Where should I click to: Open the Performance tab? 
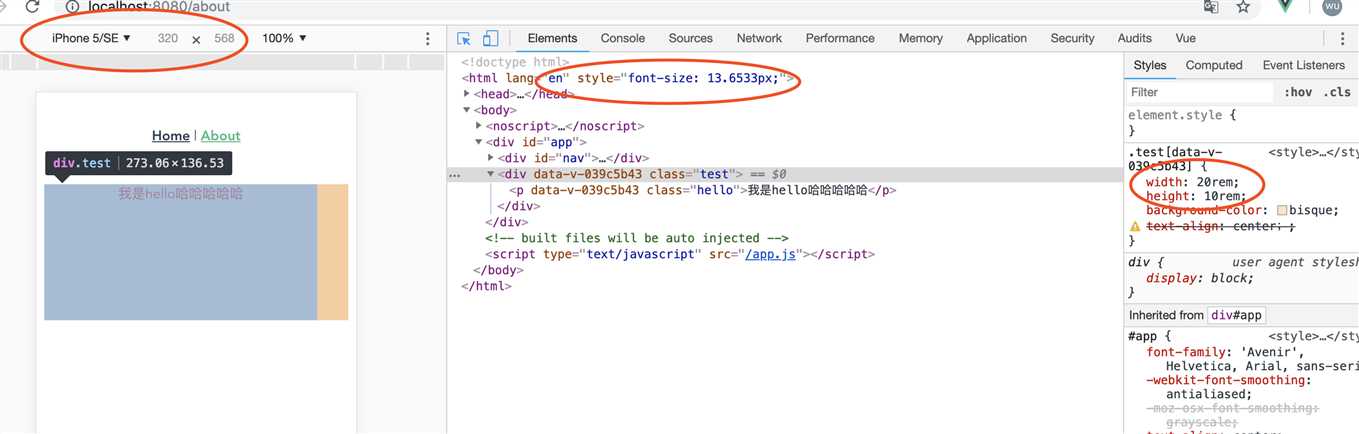point(840,38)
